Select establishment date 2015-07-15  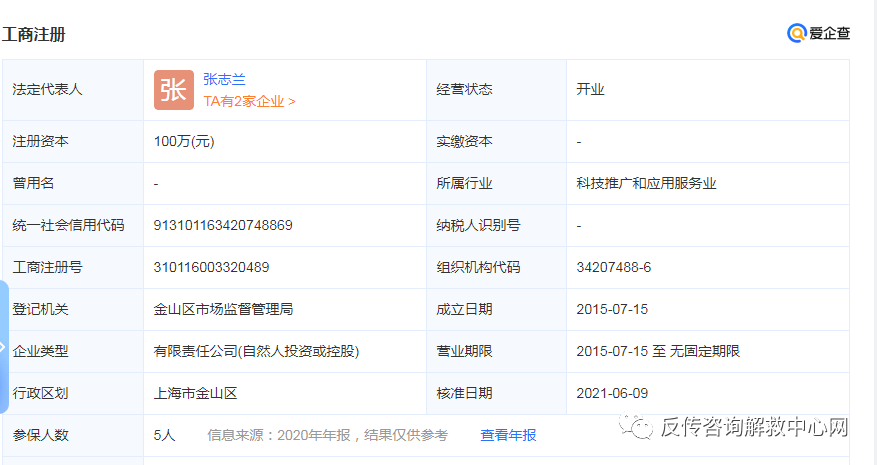click(612, 309)
